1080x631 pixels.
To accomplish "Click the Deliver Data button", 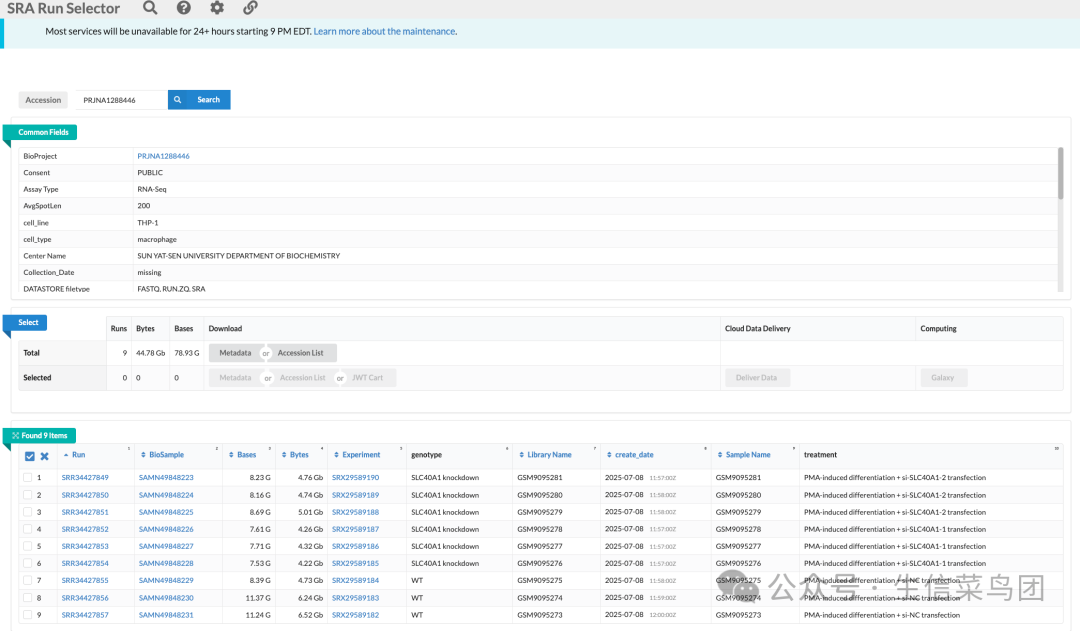I will point(756,377).
